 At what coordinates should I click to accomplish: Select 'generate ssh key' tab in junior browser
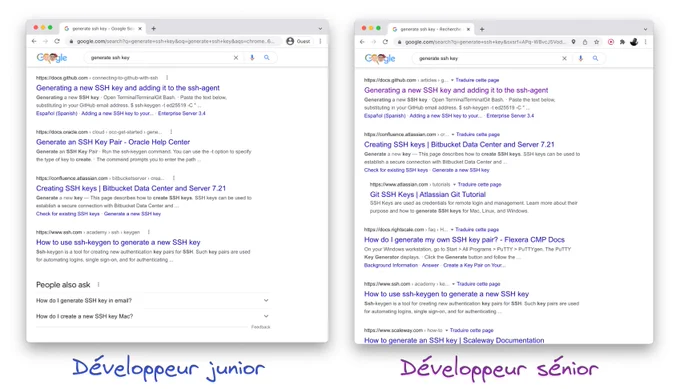(102, 29)
